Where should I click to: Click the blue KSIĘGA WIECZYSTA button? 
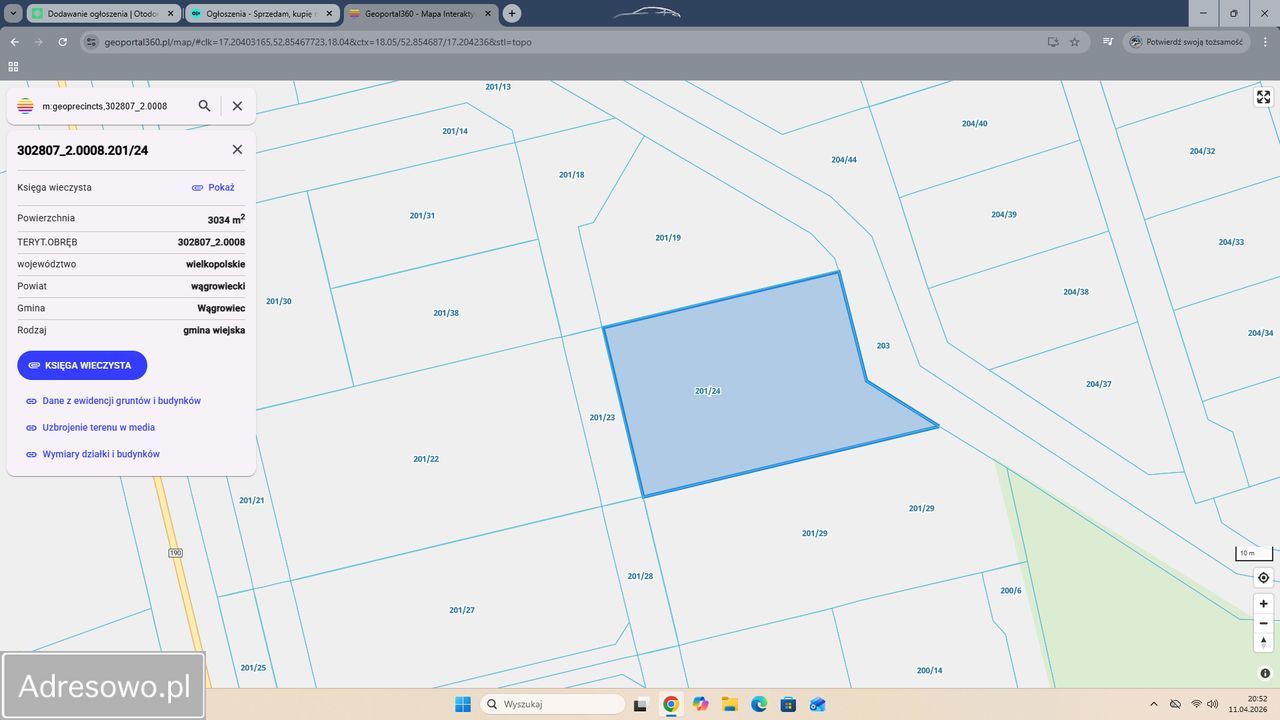pos(82,366)
